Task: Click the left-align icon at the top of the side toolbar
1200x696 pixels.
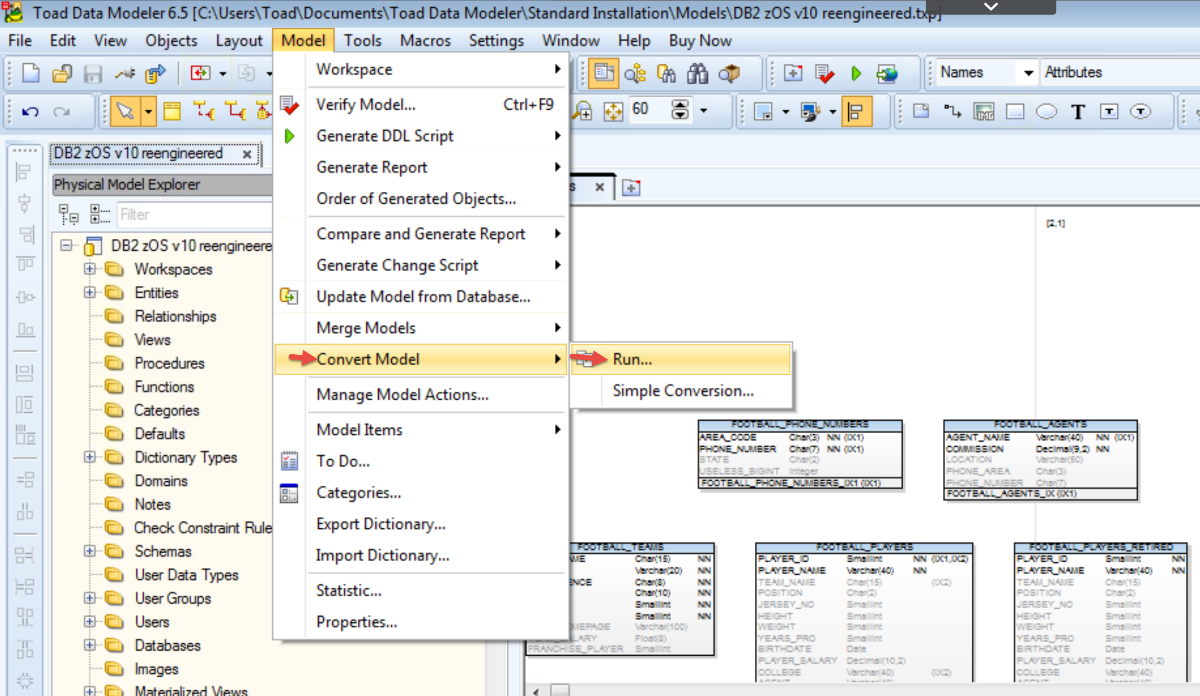Action: pos(25,173)
